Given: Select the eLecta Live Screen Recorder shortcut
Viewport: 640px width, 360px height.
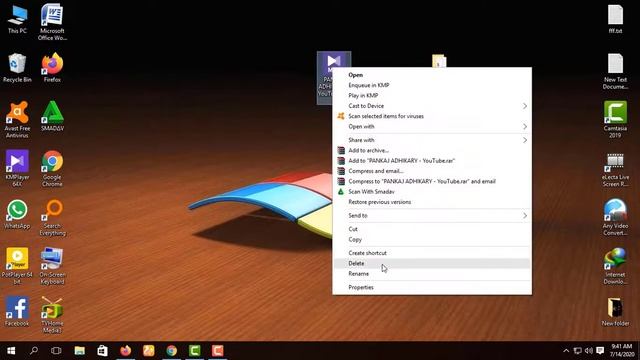Looking at the screenshot, I should tap(616, 170).
